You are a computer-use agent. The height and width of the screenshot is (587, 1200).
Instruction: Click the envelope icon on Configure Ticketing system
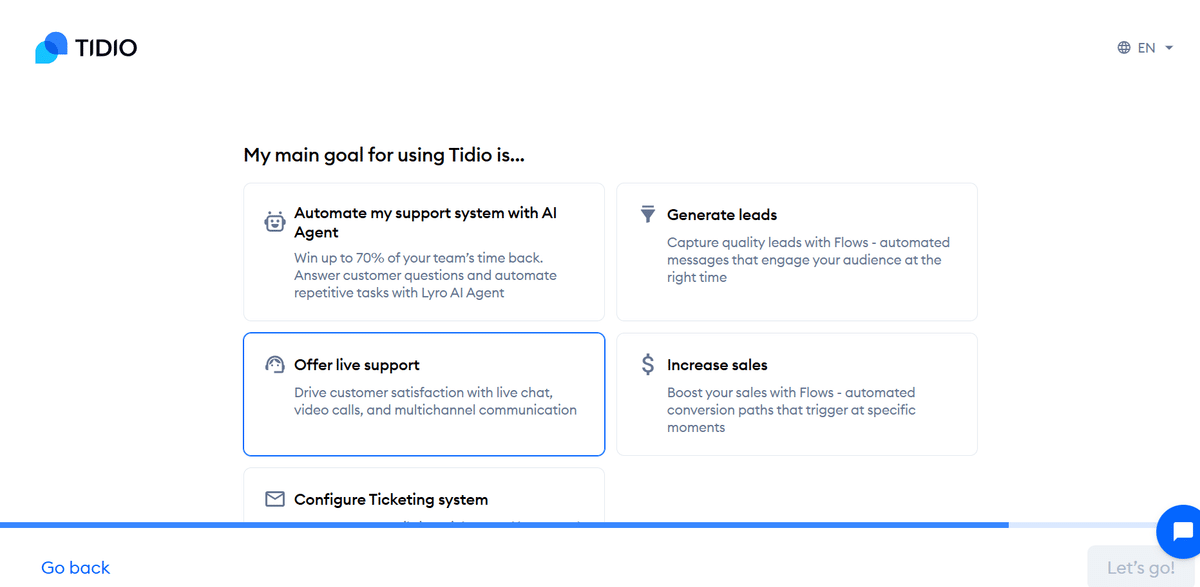pyautogui.click(x=275, y=498)
